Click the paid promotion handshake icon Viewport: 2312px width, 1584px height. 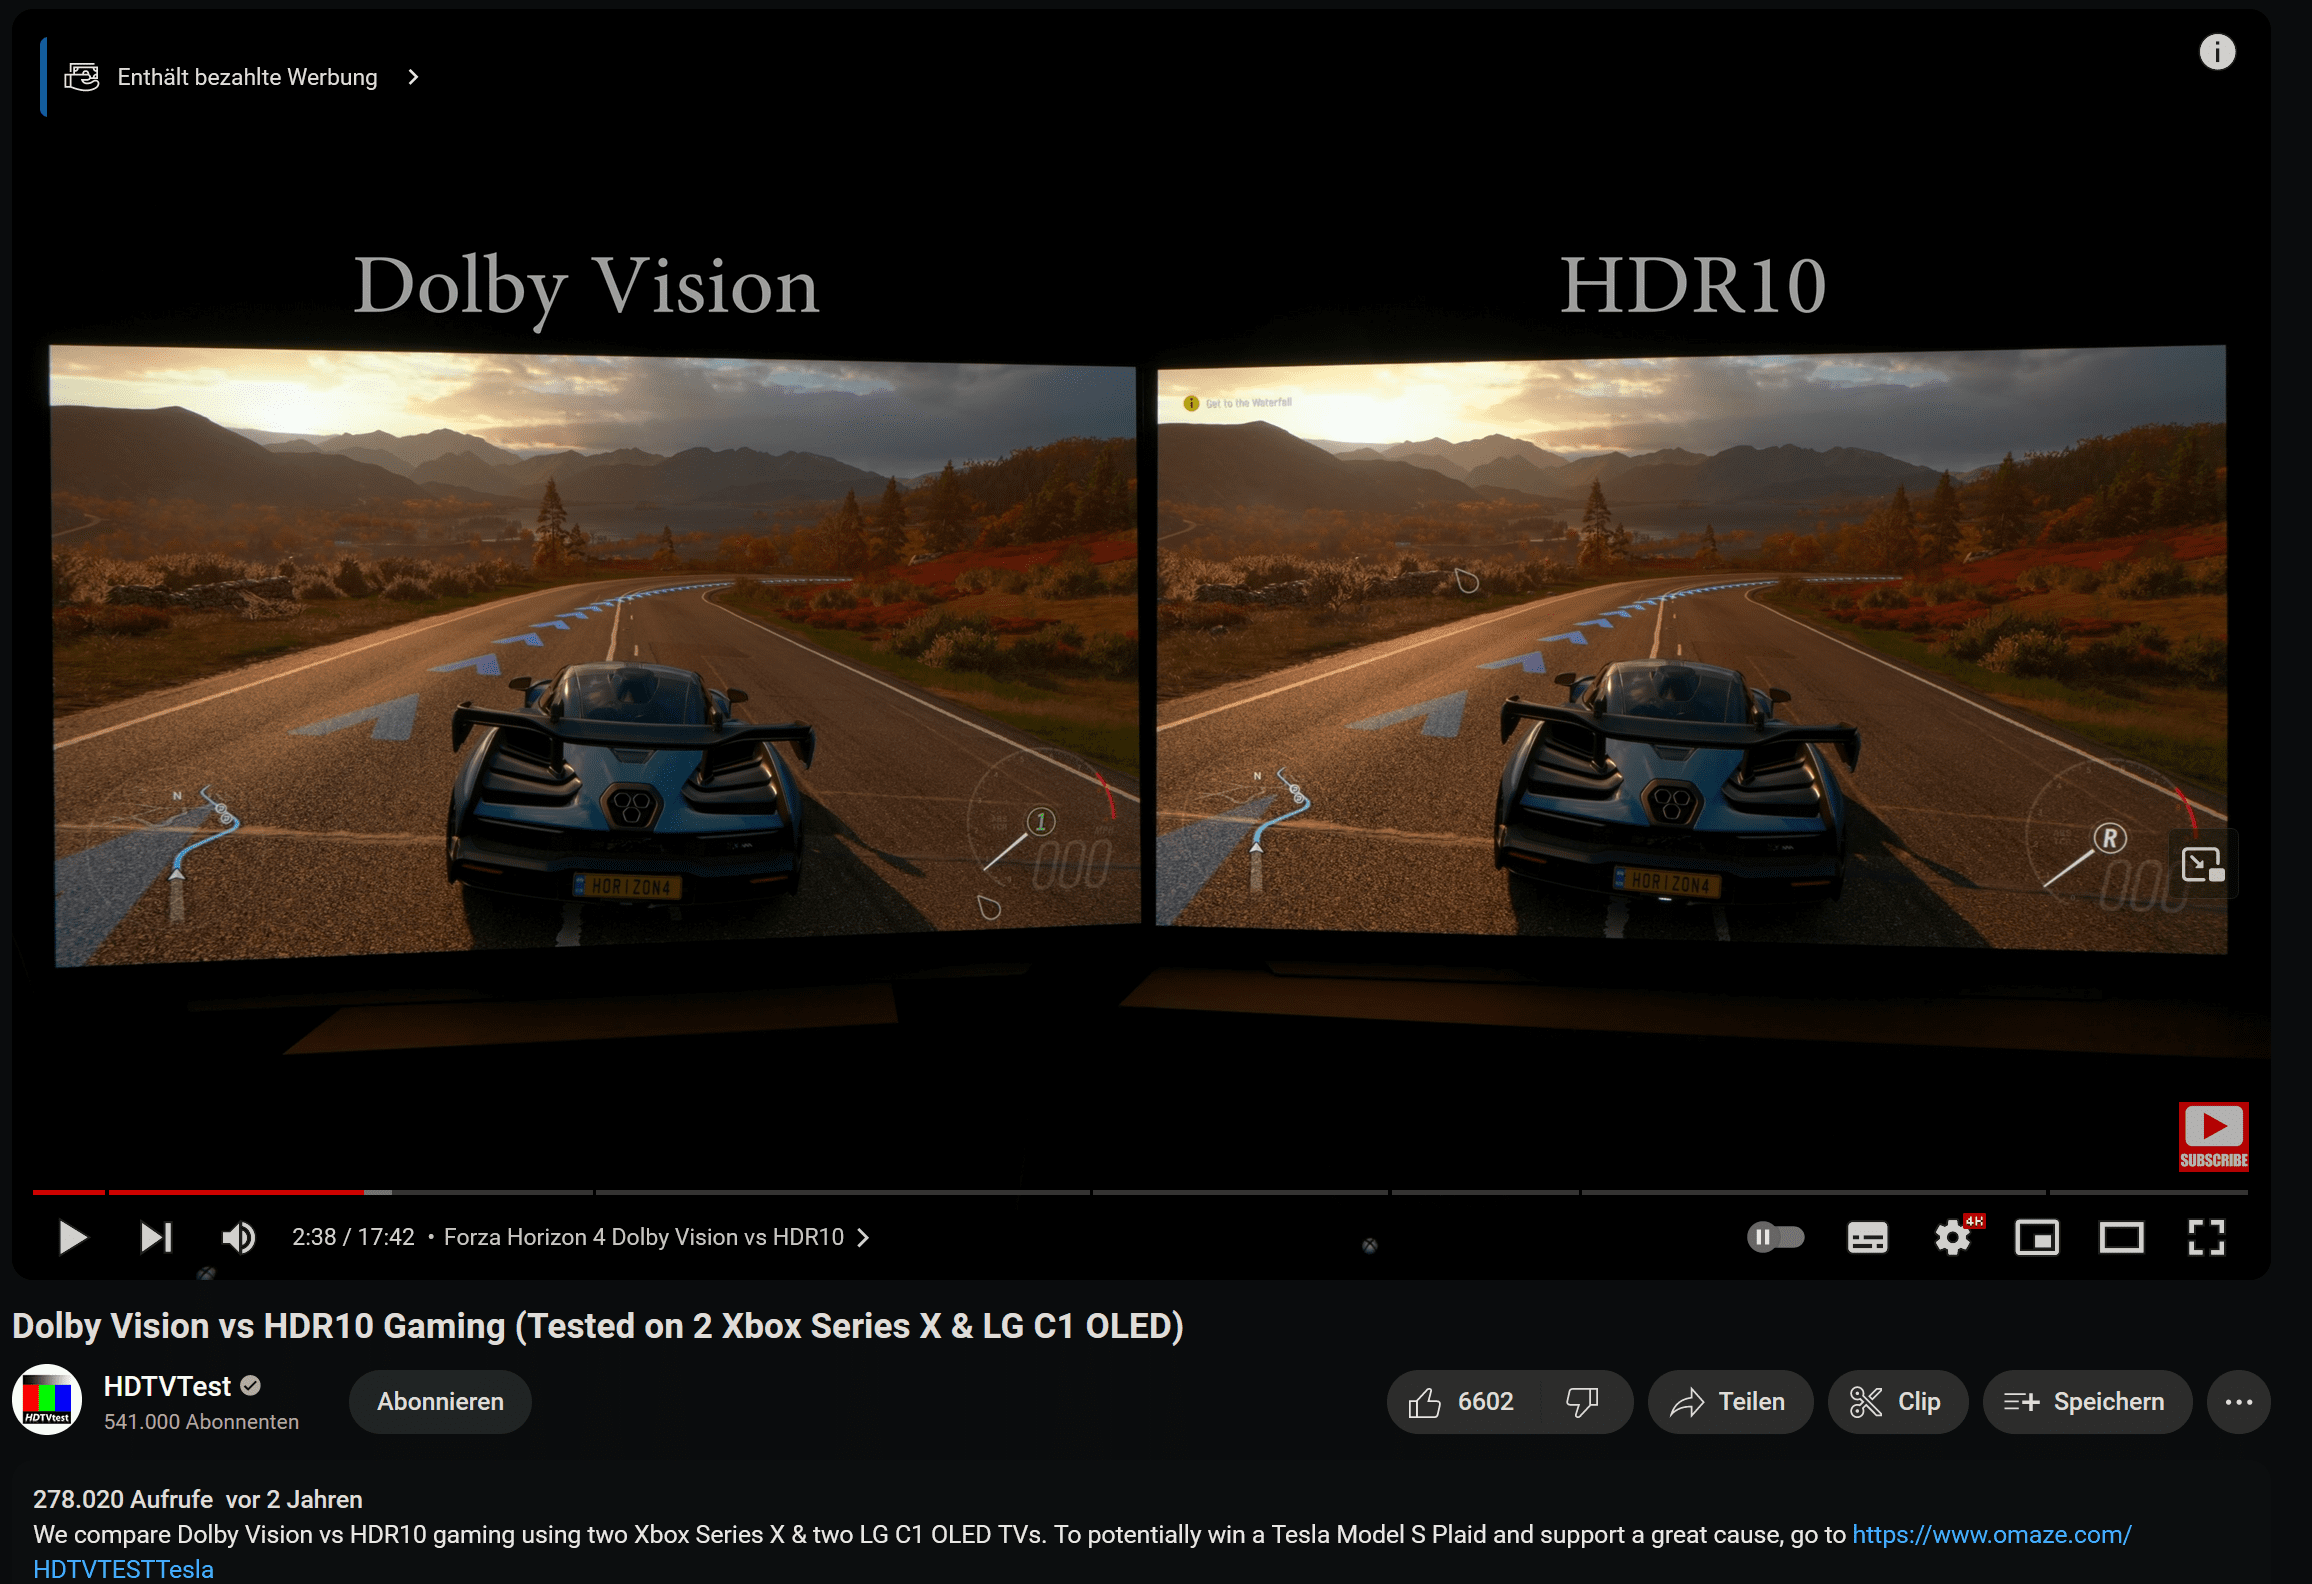click(x=82, y=77)
